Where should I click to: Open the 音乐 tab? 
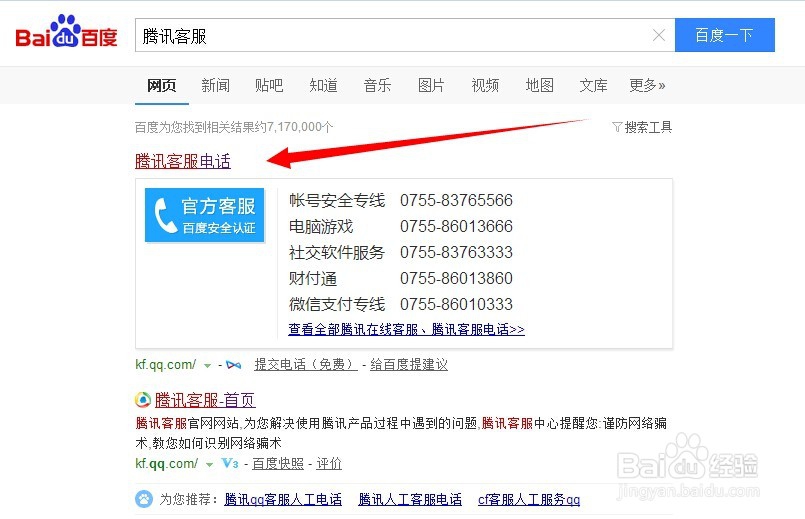pos(377,85)
